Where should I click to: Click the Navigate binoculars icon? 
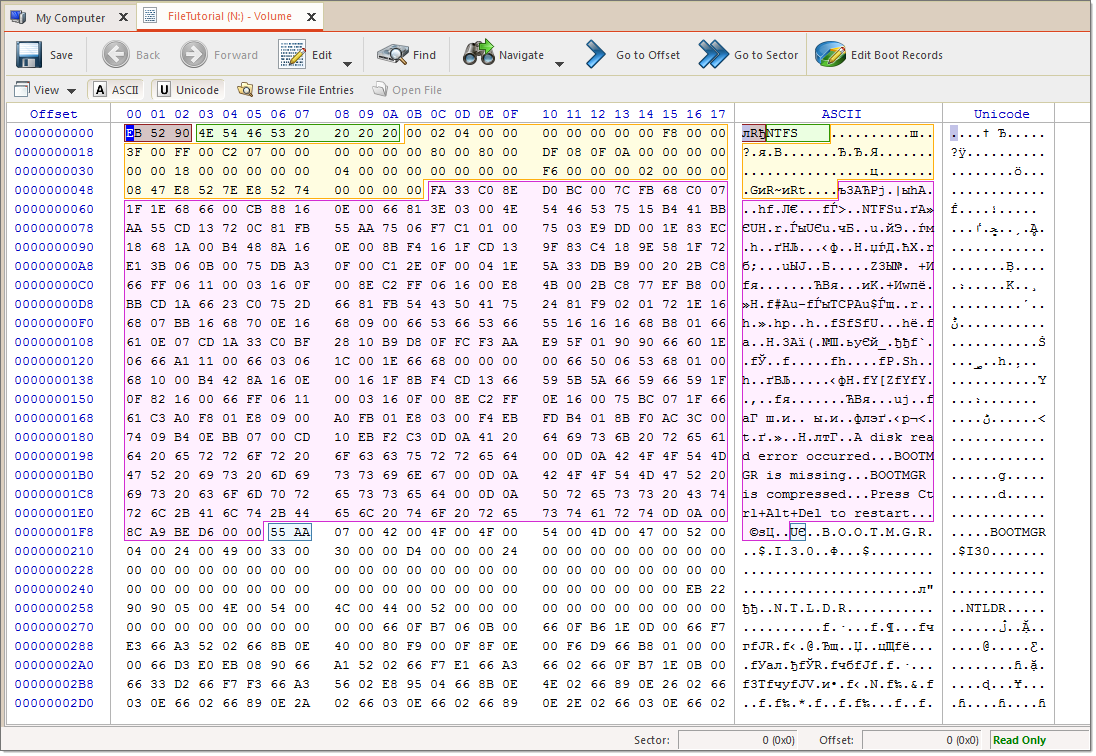(479, 55)
